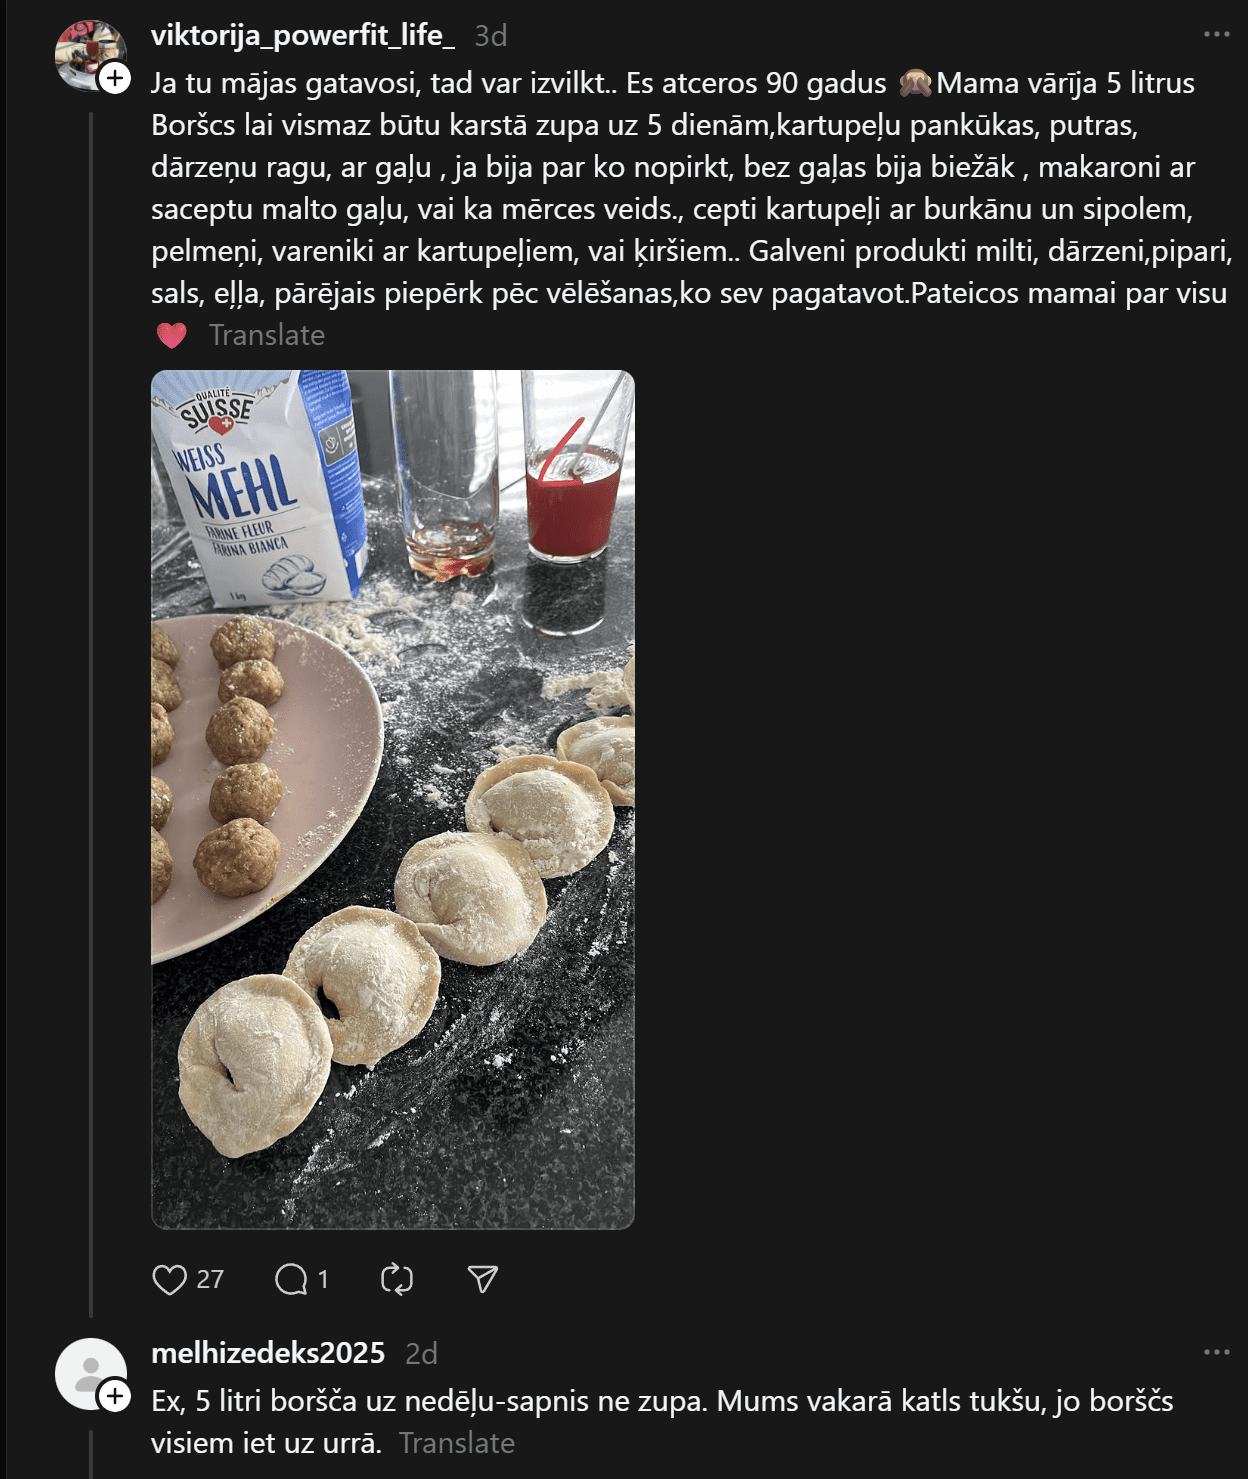1248x1479 pixels.
Task: Share the post via paper plane icon
Action: (482, 1279)
